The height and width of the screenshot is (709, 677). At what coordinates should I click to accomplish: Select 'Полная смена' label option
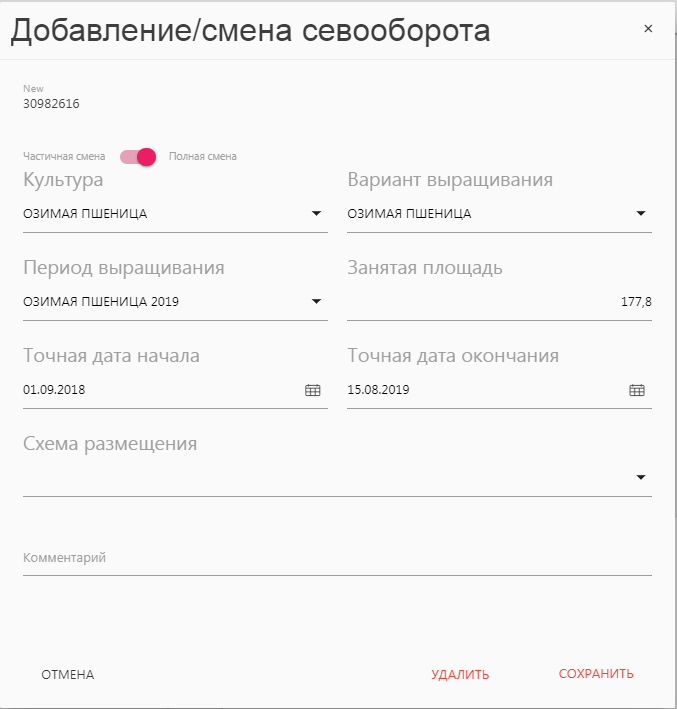tap(203, 156)
